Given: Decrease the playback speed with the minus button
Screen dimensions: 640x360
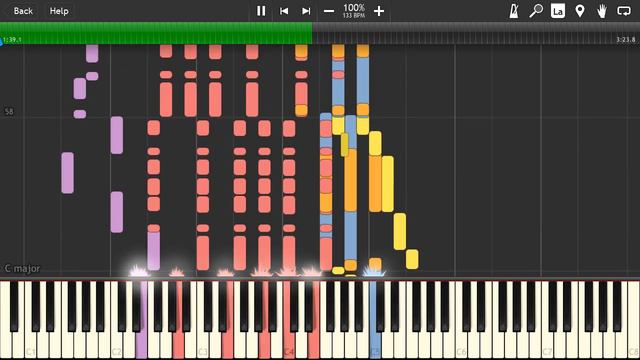Looking at the screenshot, I should (329, 11).
